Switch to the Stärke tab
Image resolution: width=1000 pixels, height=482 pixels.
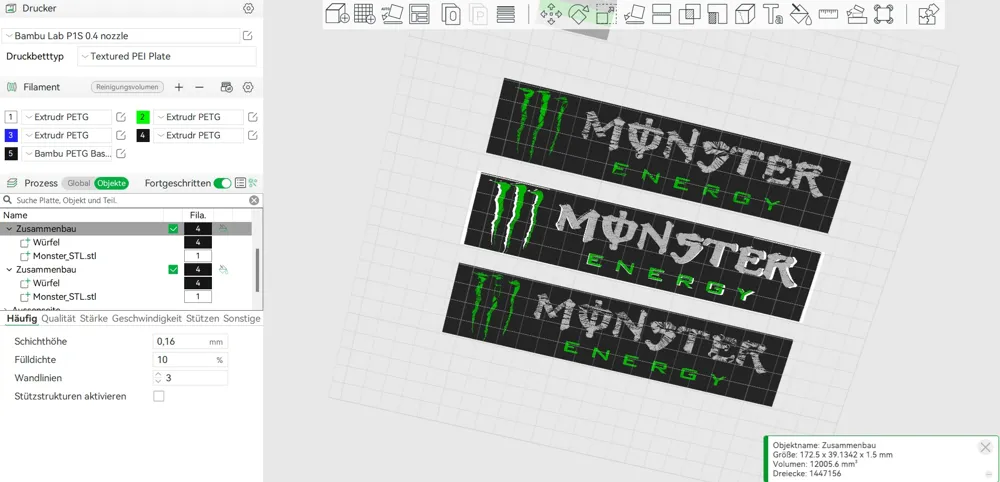[94, 318]
